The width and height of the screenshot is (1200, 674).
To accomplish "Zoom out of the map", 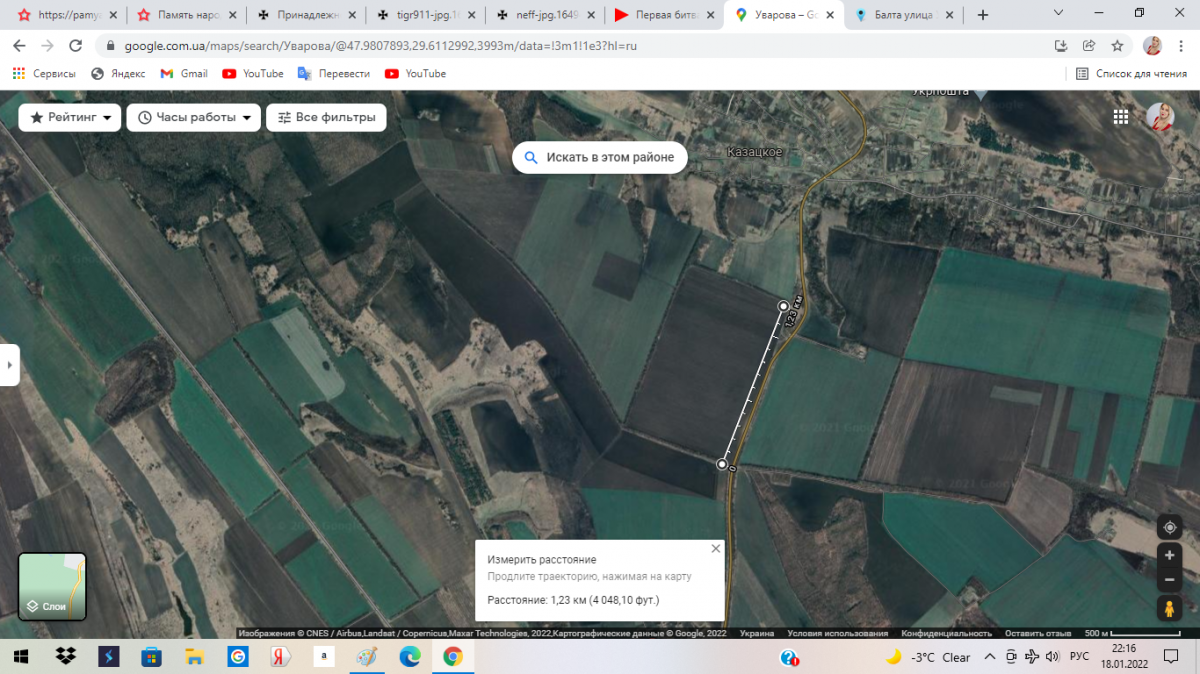I will pos(1169,580).
